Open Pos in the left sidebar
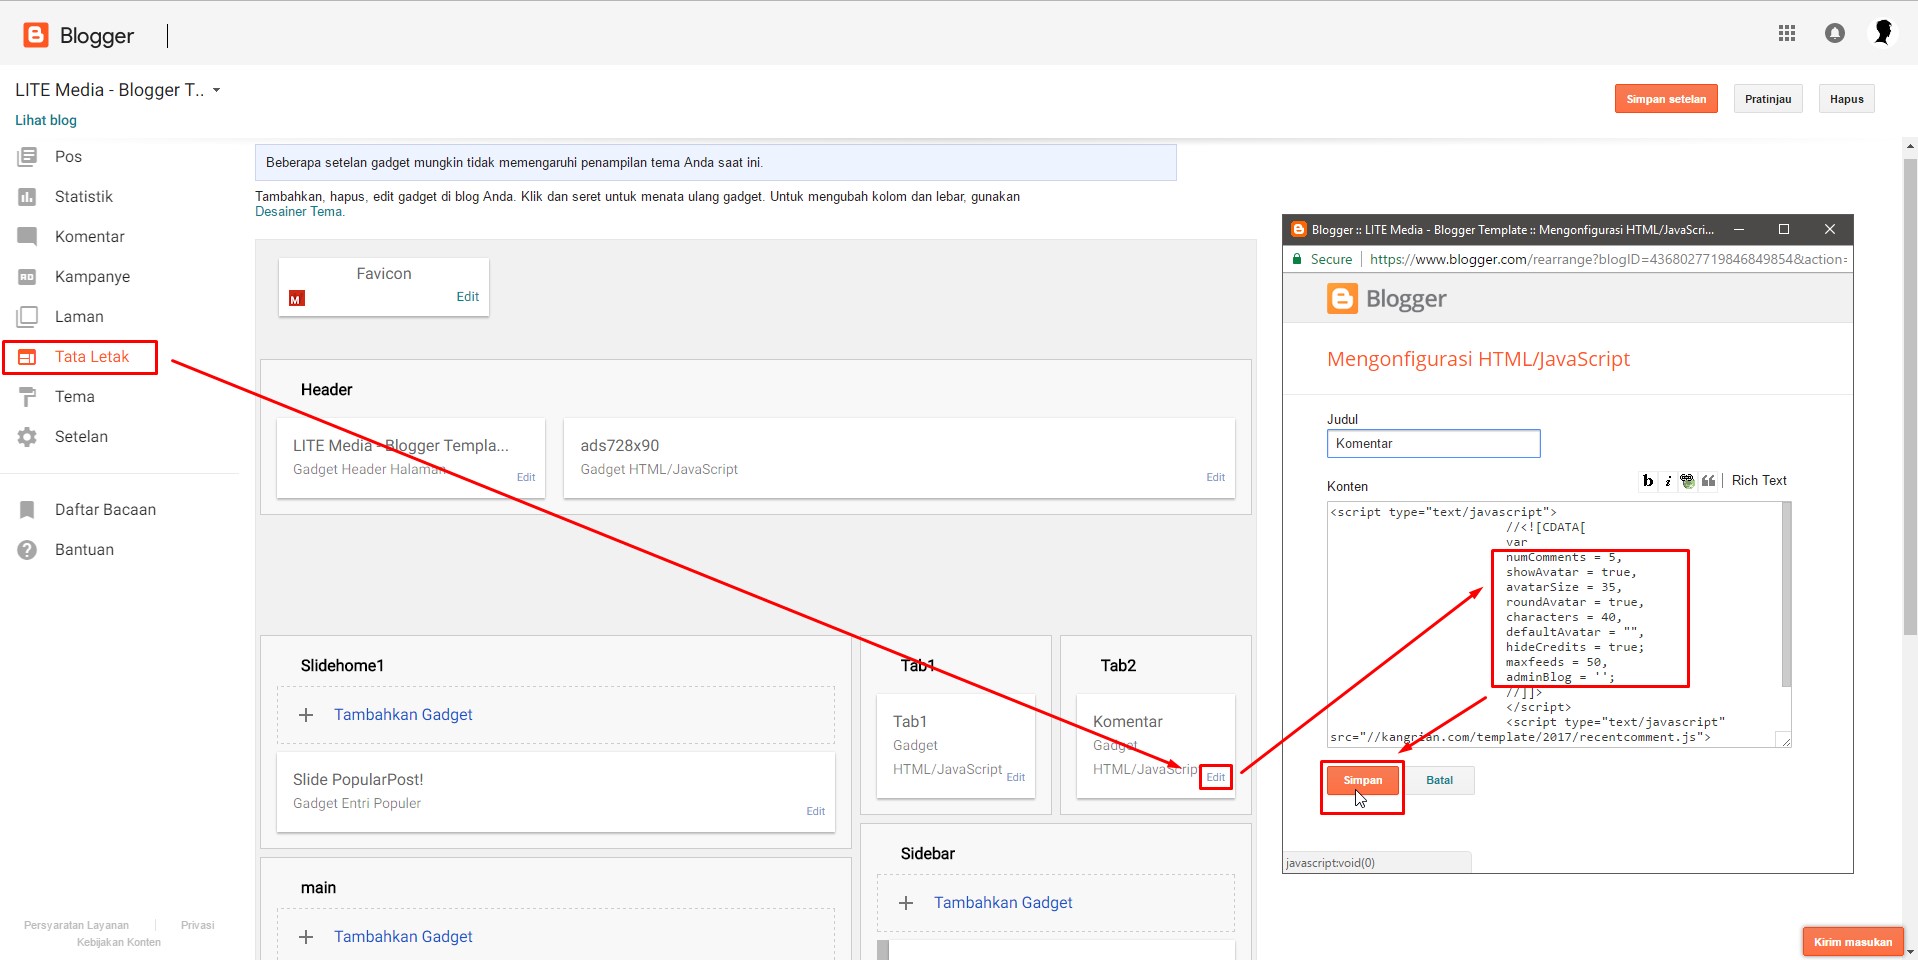The height and width of the screenshot is (960, 1918). pyautogui.click(x=68, y=156)
